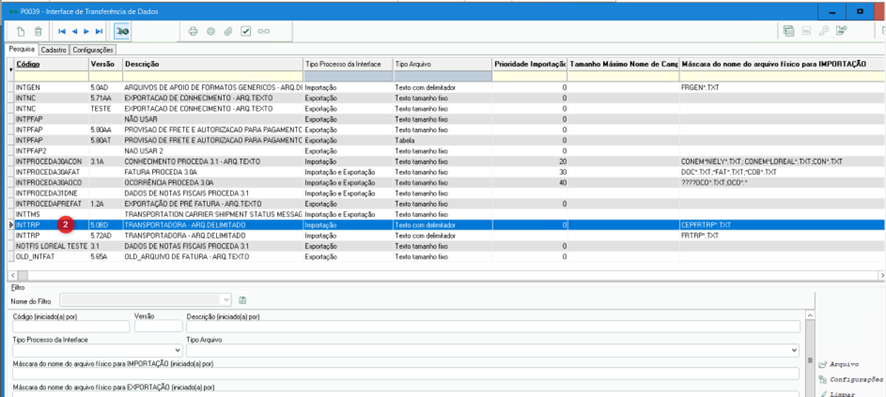The height and width of the screenshot is (397, 886).
Task: Go to first record arrow
Action: [x=62, y=32]
